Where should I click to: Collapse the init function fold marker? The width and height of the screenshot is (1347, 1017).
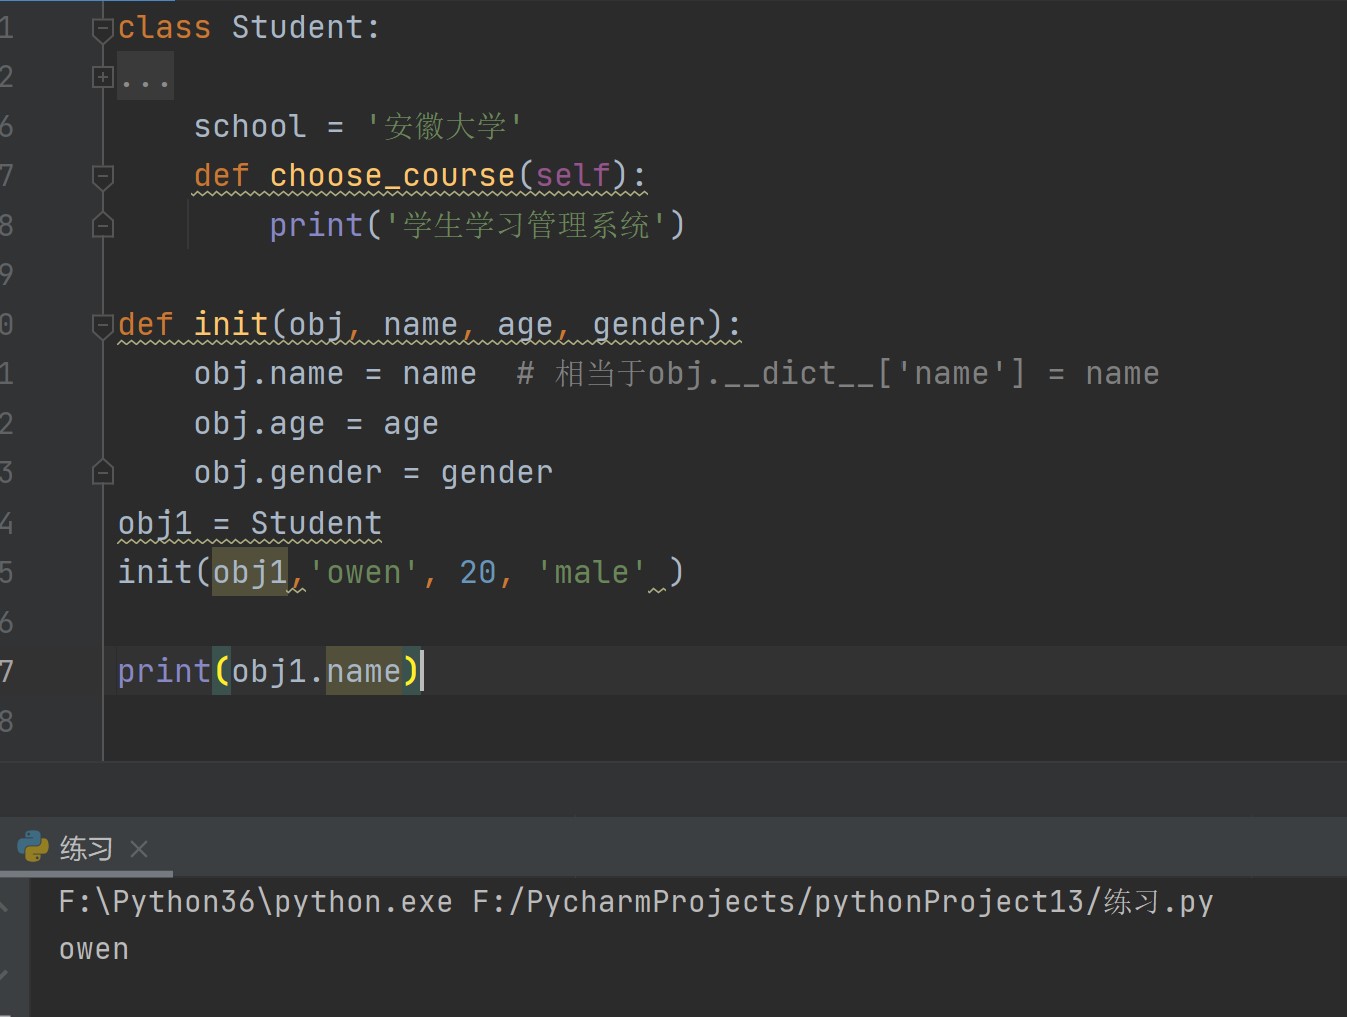102,325
